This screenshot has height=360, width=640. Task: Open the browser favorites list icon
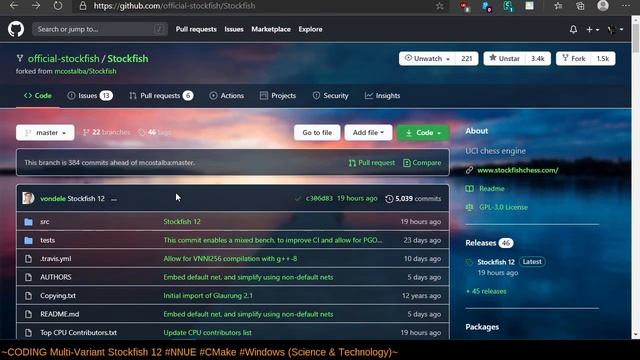[x=558, y=6]
